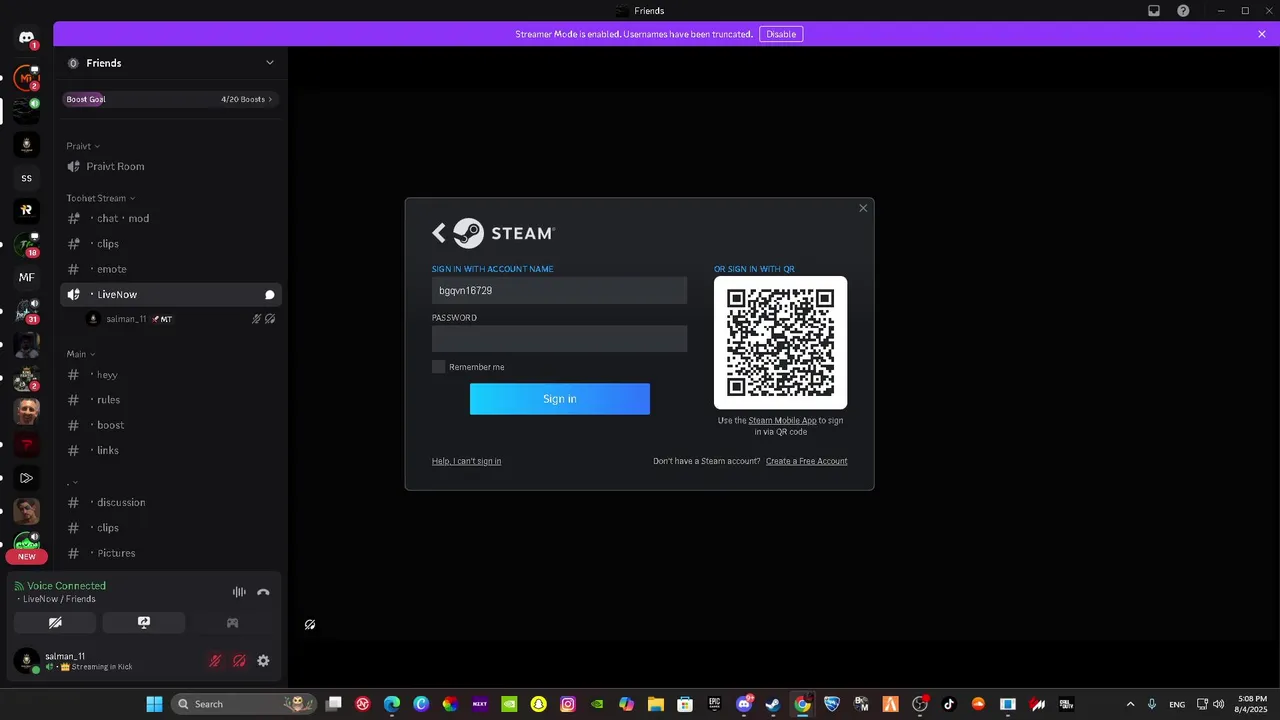This screenshot has height=720, width=1280.
Task: Go back using Steam dialog arrow
Action: tap(438, 233)
